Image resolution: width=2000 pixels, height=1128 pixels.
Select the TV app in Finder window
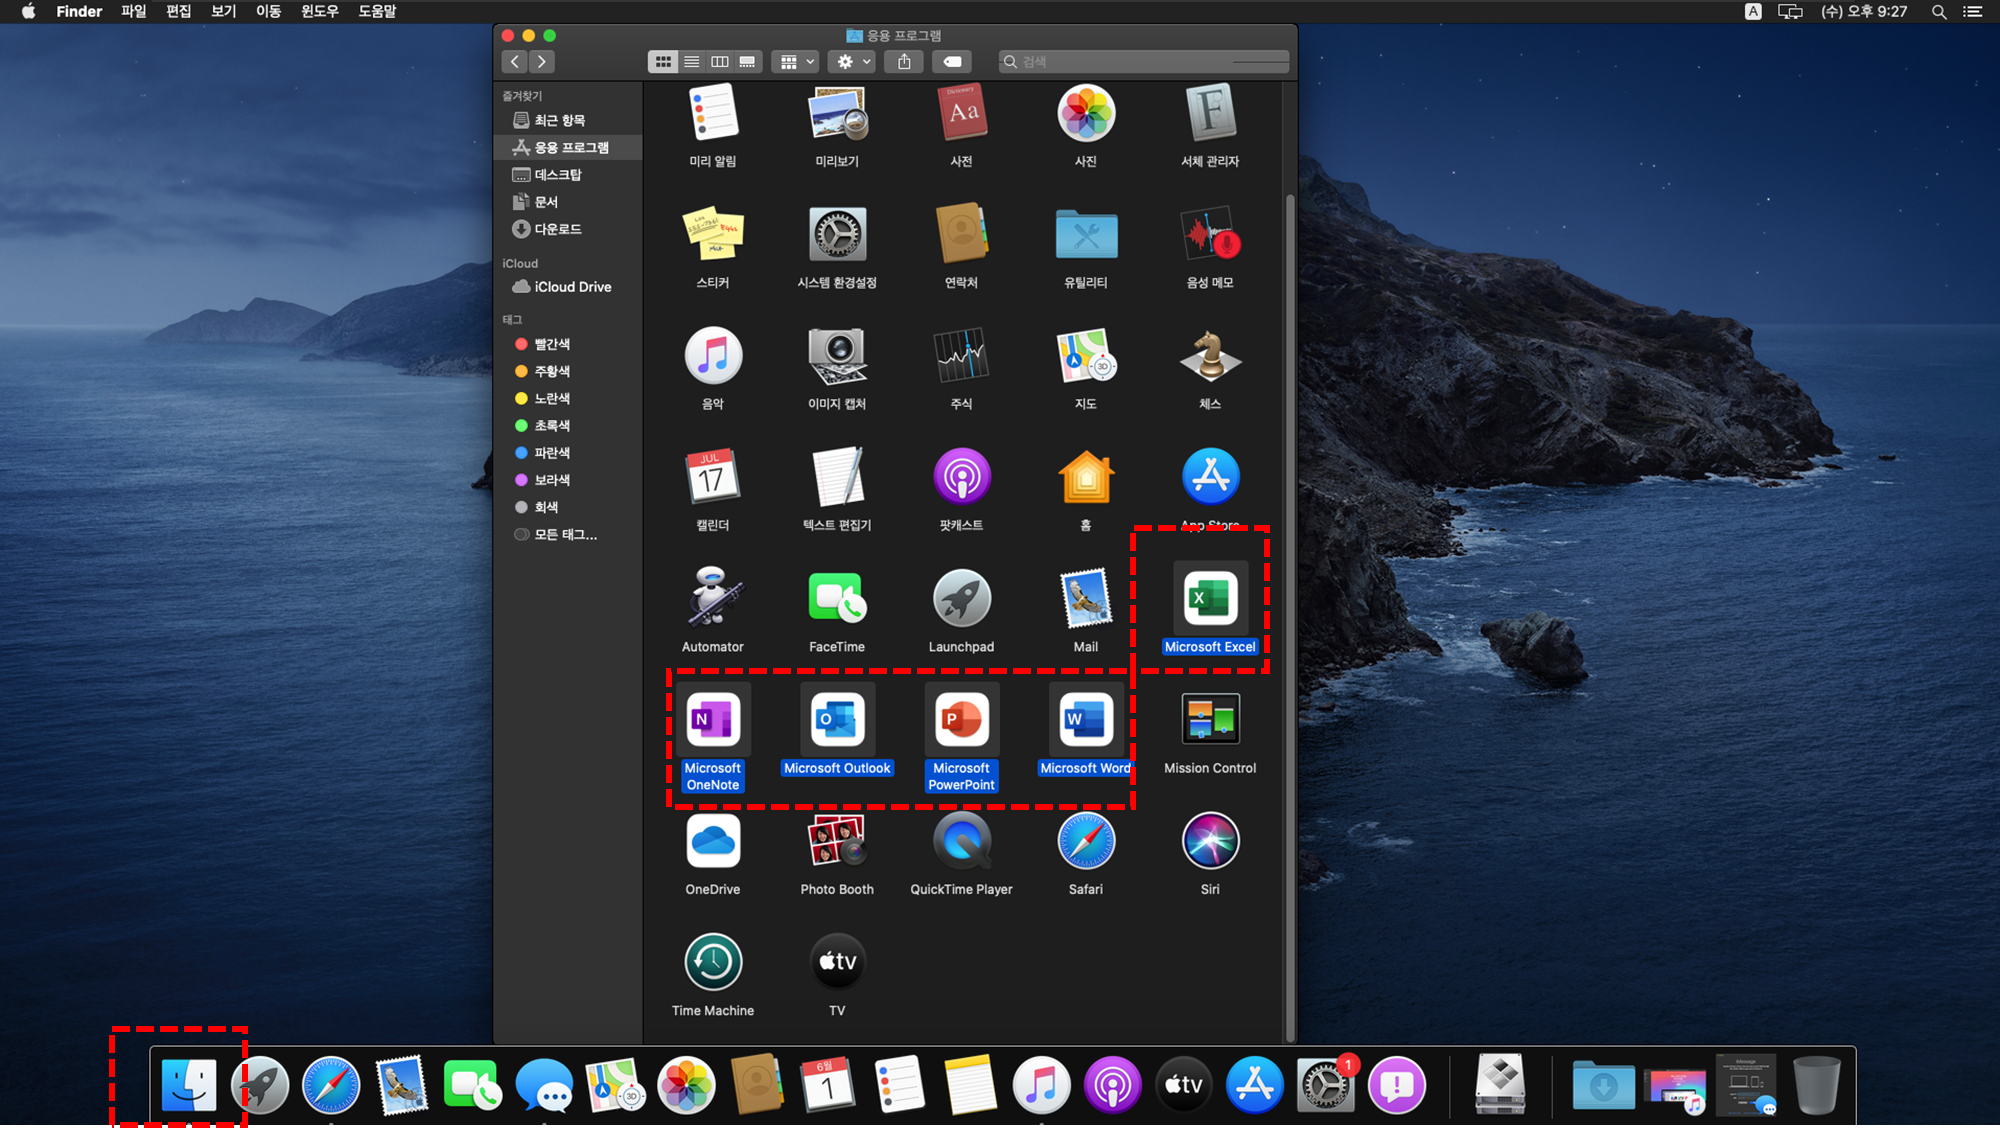tap(837, 962)
